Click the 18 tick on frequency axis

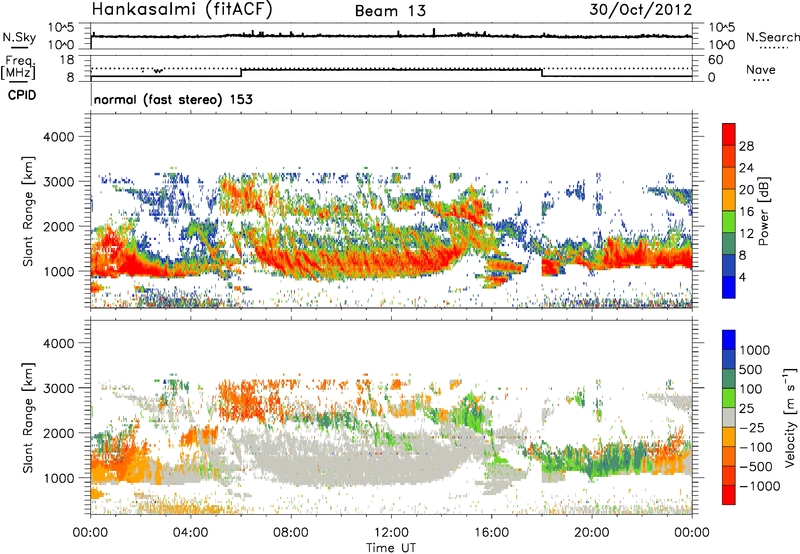pos(67,60)
